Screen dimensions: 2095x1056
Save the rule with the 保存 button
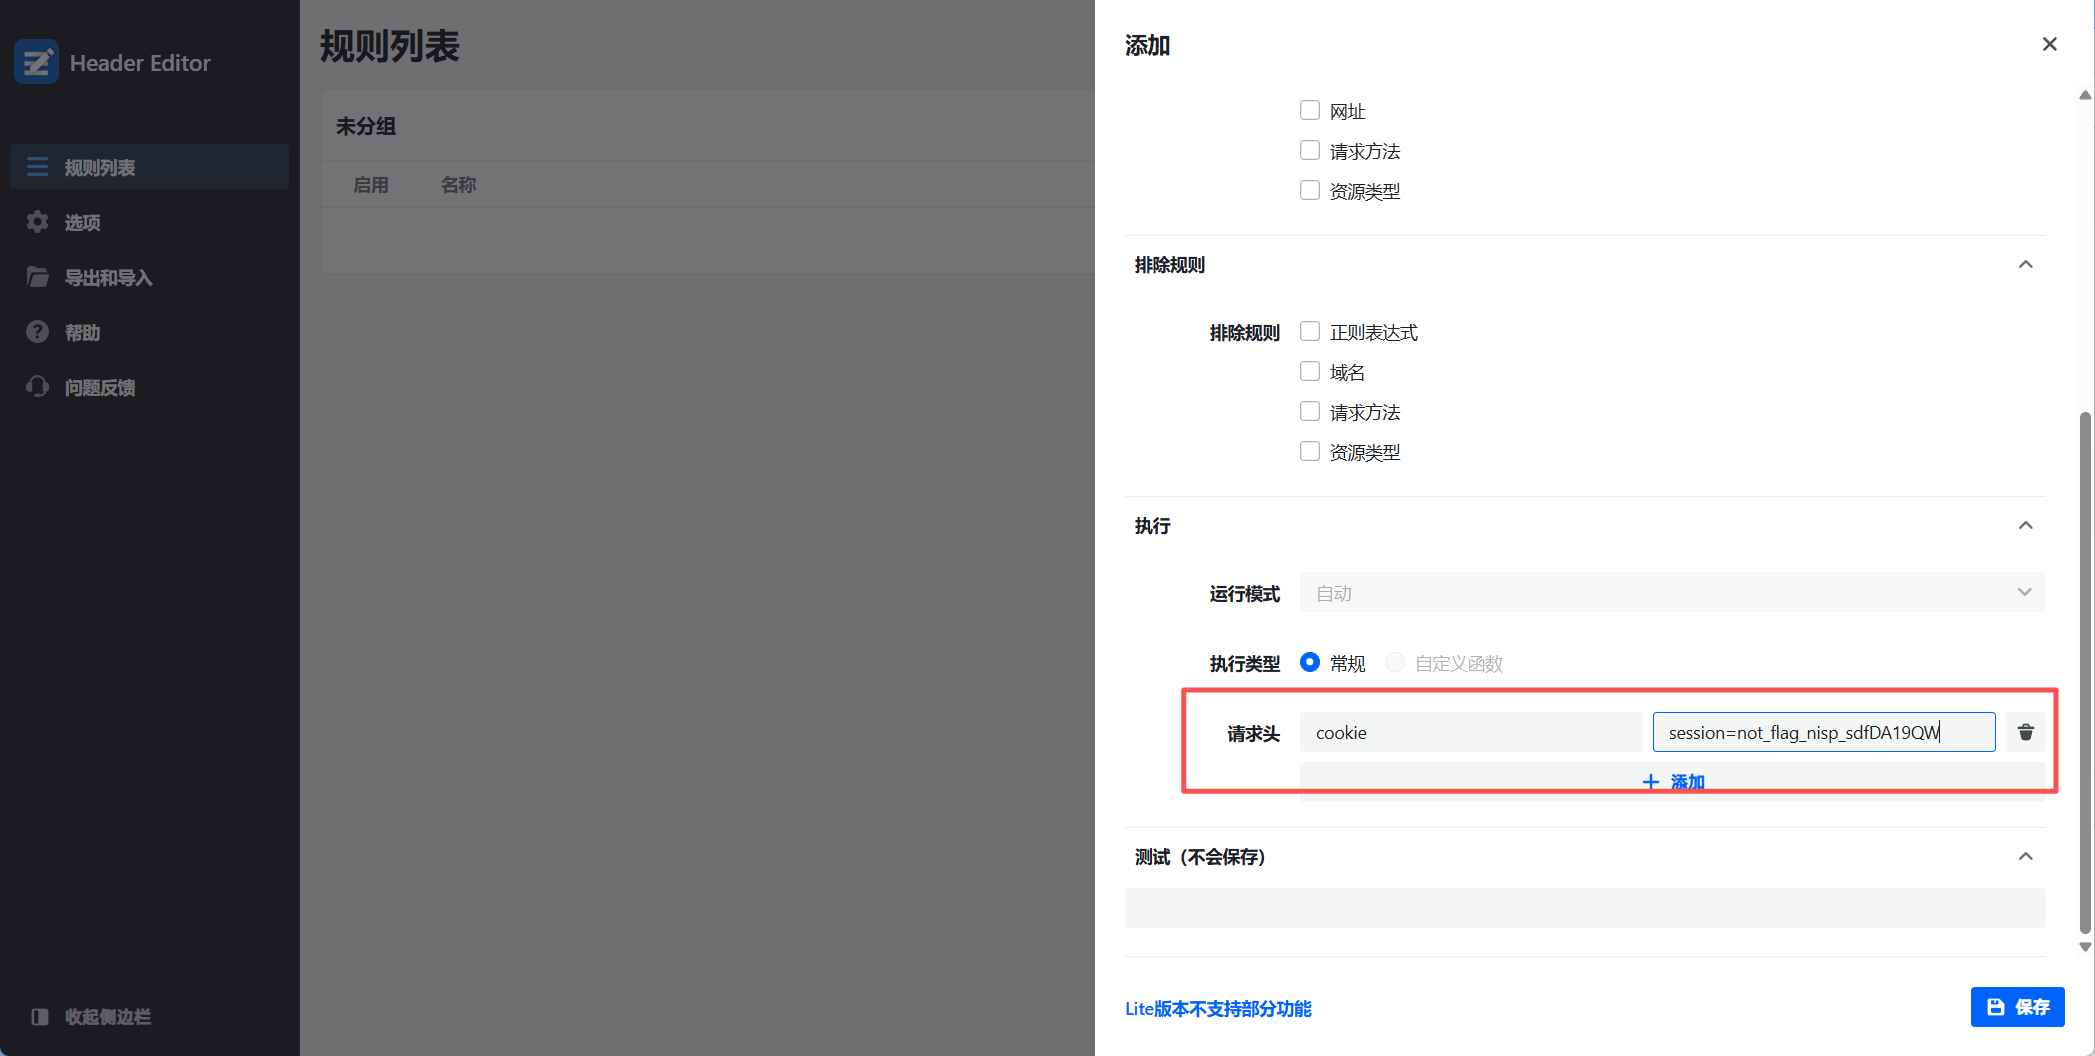point(2017,1007)
